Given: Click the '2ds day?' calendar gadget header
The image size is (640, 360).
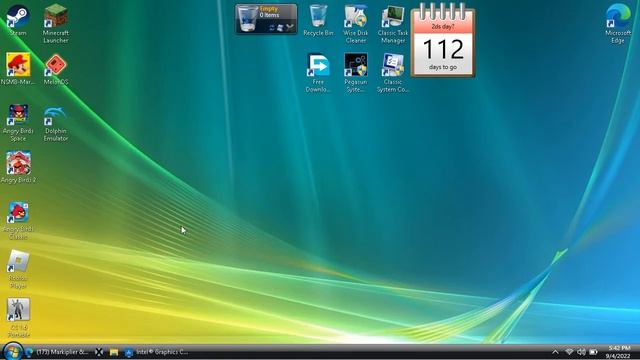Looking at the screenshot, I should coord(443,27).
